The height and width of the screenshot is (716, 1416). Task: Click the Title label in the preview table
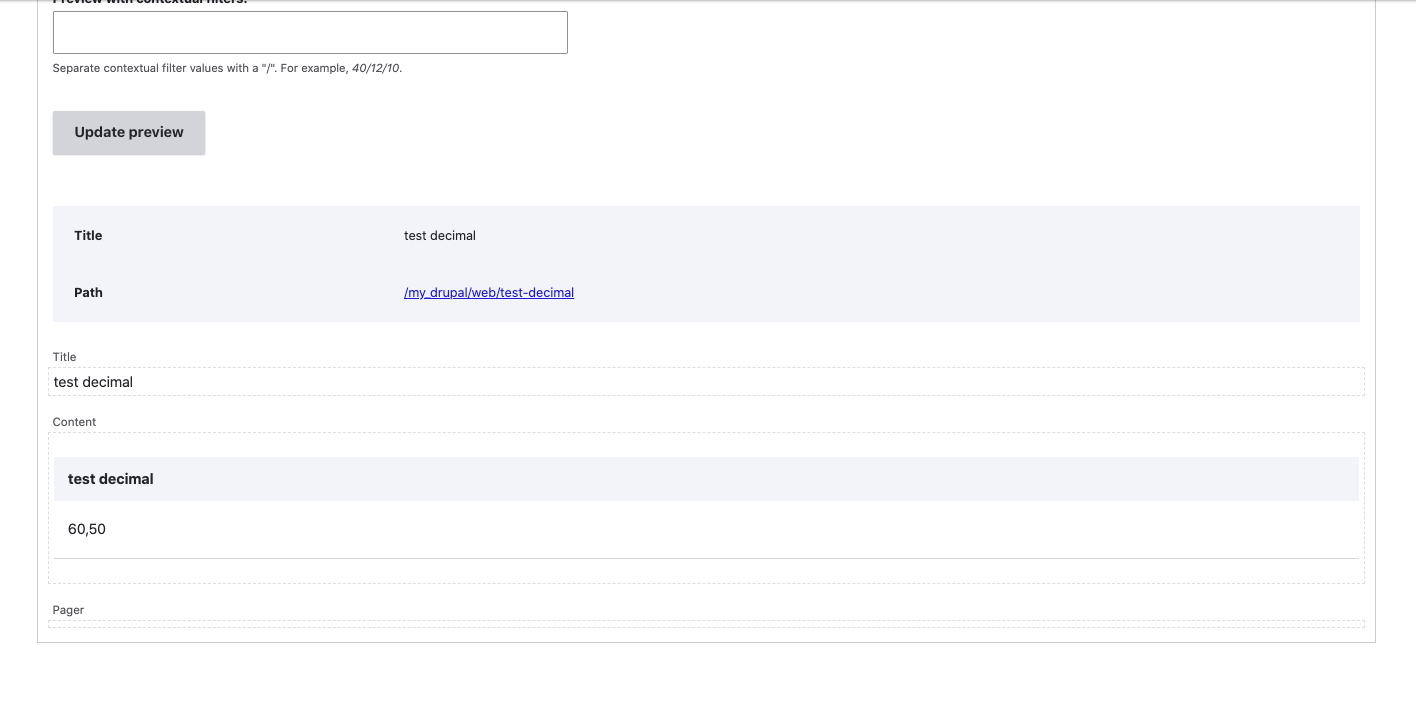87,235
